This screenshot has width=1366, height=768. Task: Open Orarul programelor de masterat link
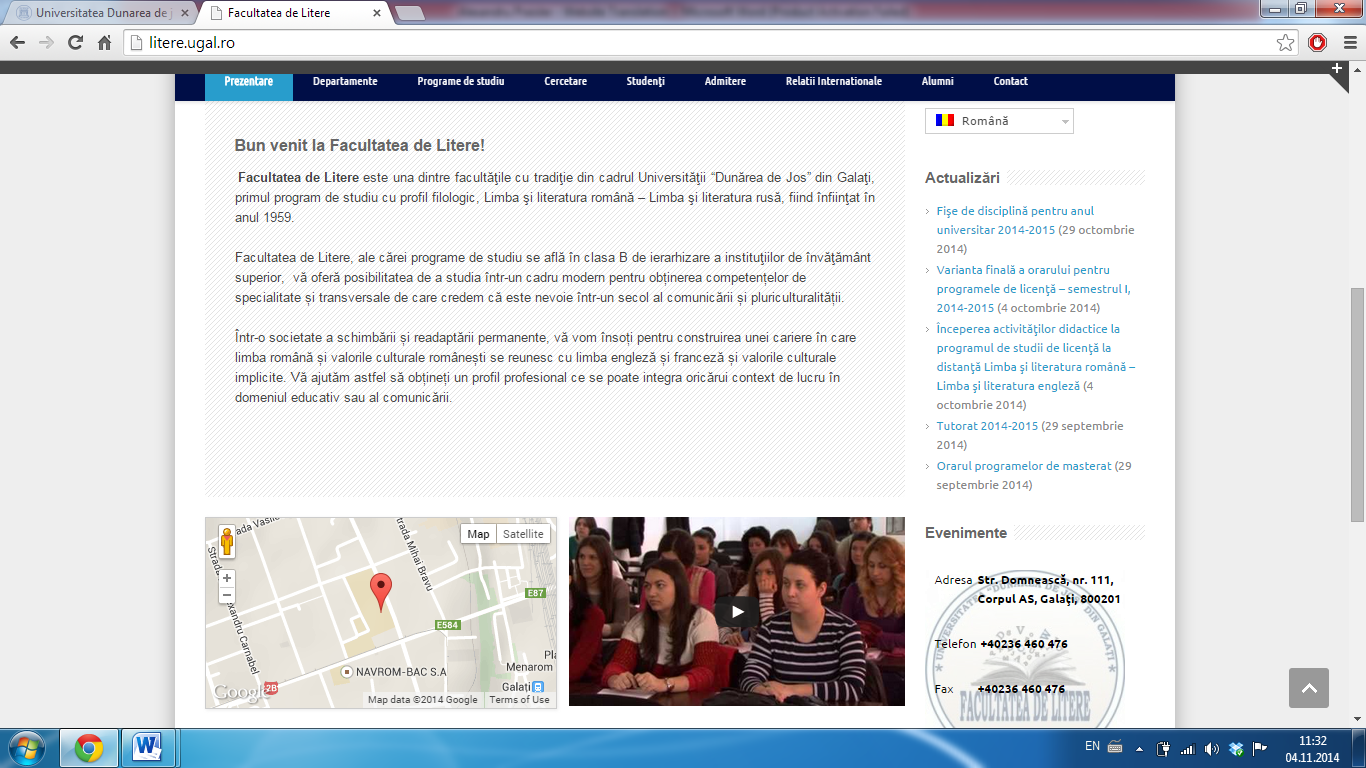click(x=1024, y=466)
